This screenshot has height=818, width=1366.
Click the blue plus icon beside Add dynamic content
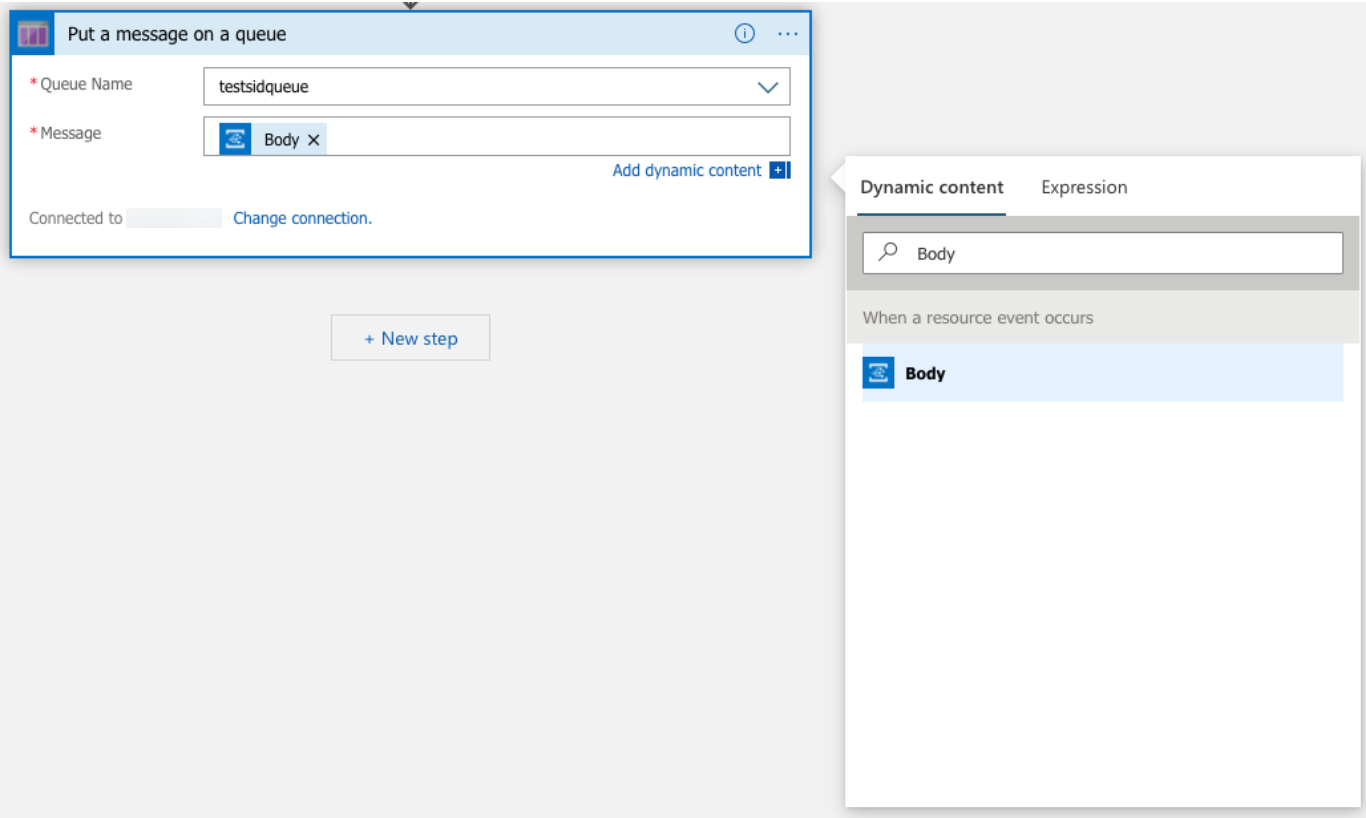(x=779, y=171)
